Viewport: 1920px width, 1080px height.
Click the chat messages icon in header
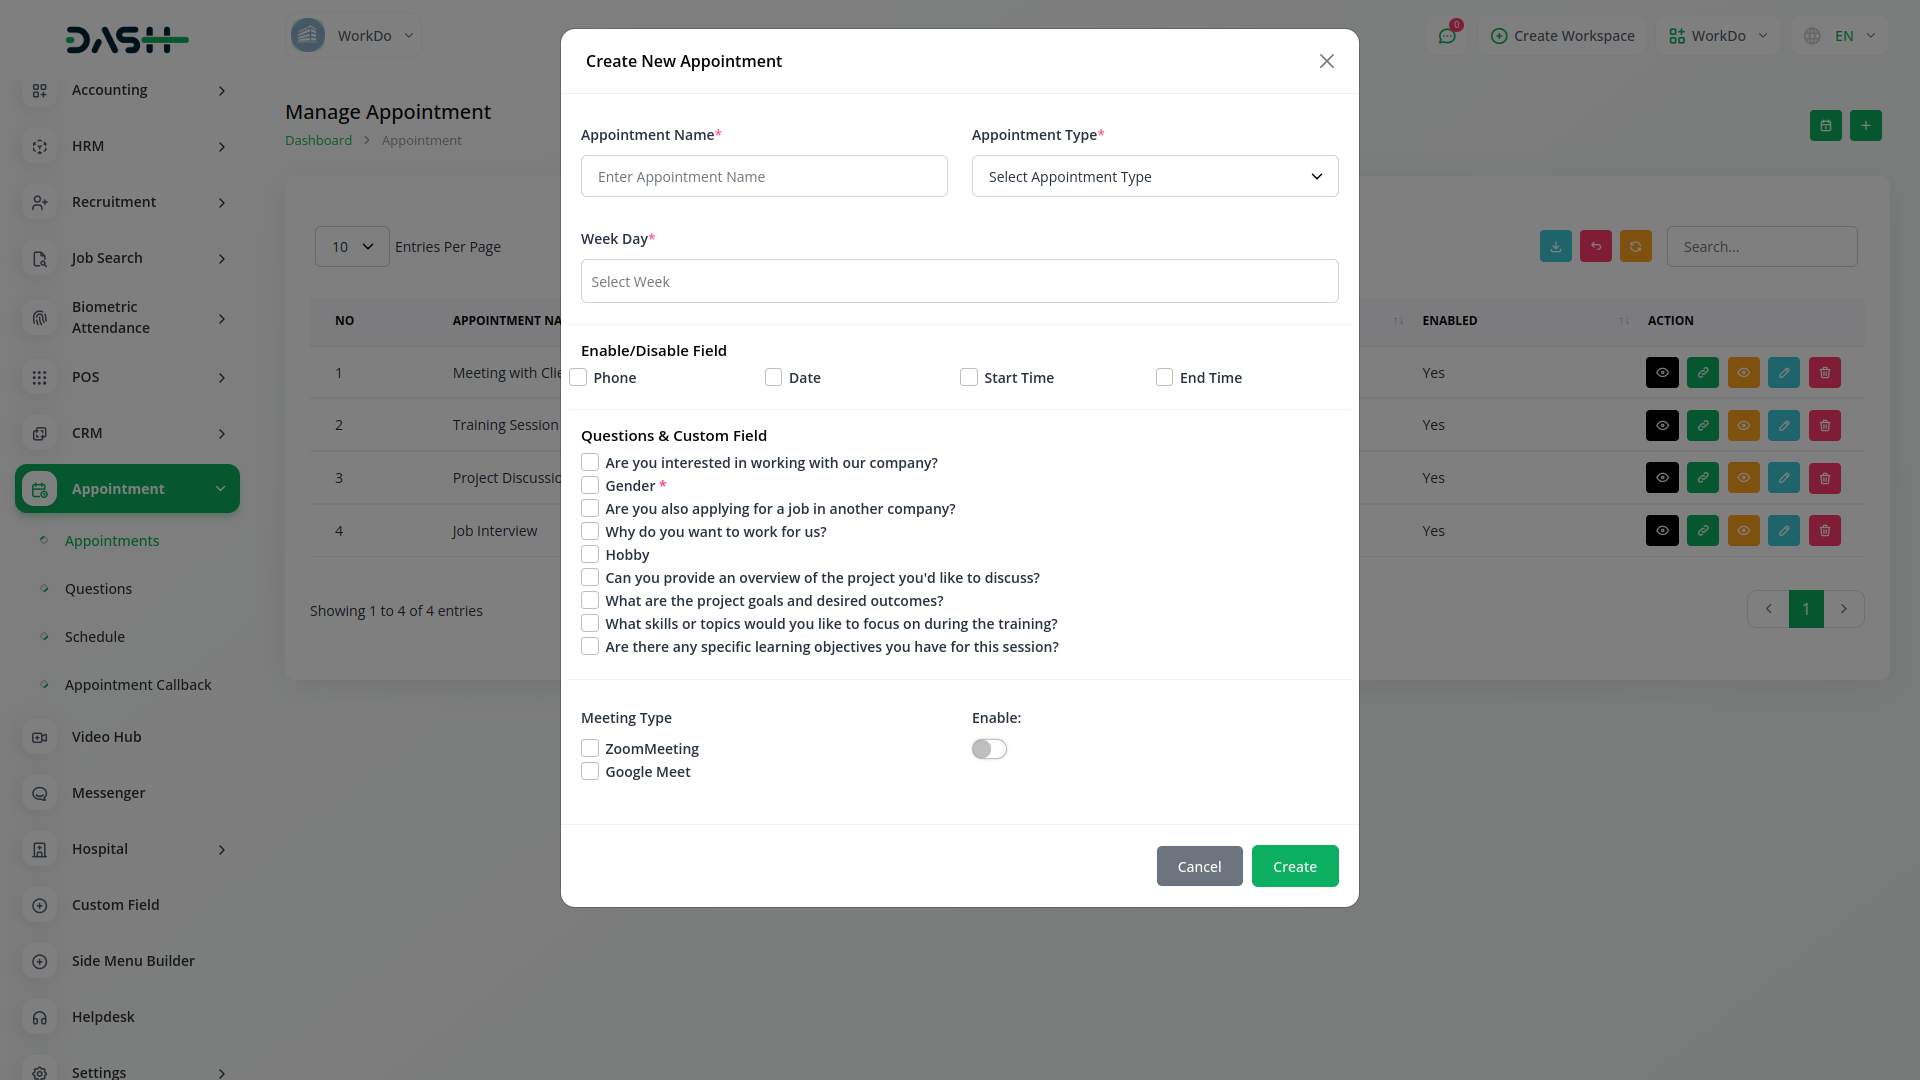[1447, 36]
